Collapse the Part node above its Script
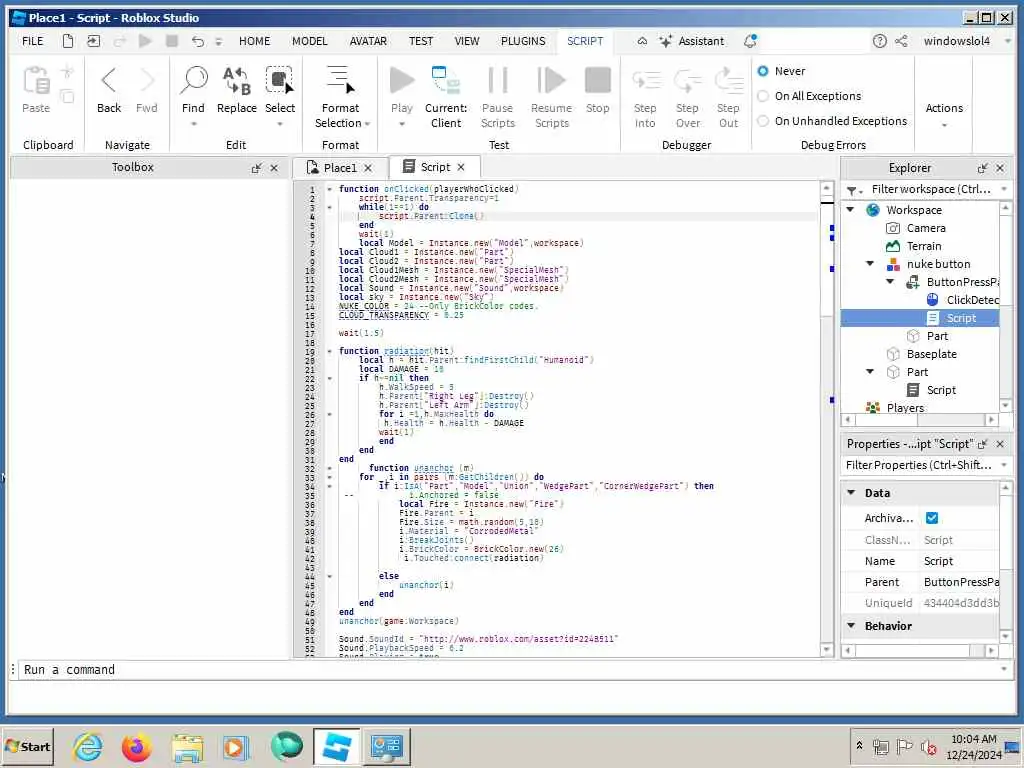 click(870, 372)
